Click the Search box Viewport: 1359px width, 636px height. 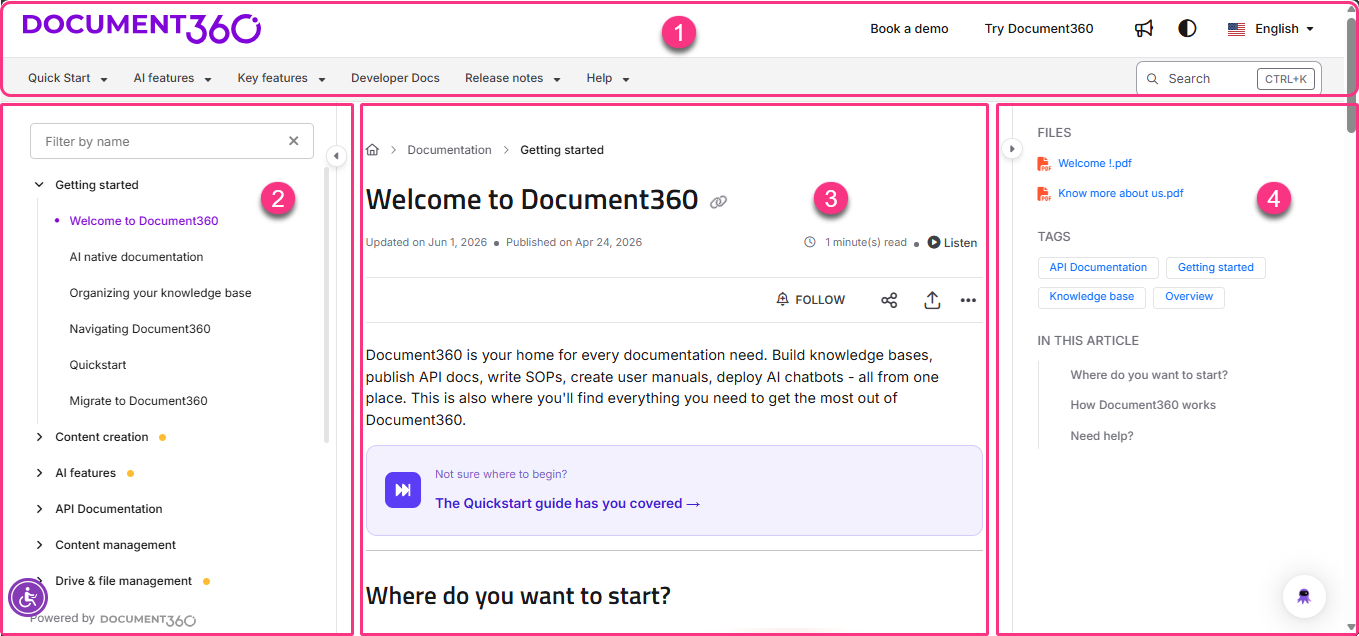(1228, 78)
